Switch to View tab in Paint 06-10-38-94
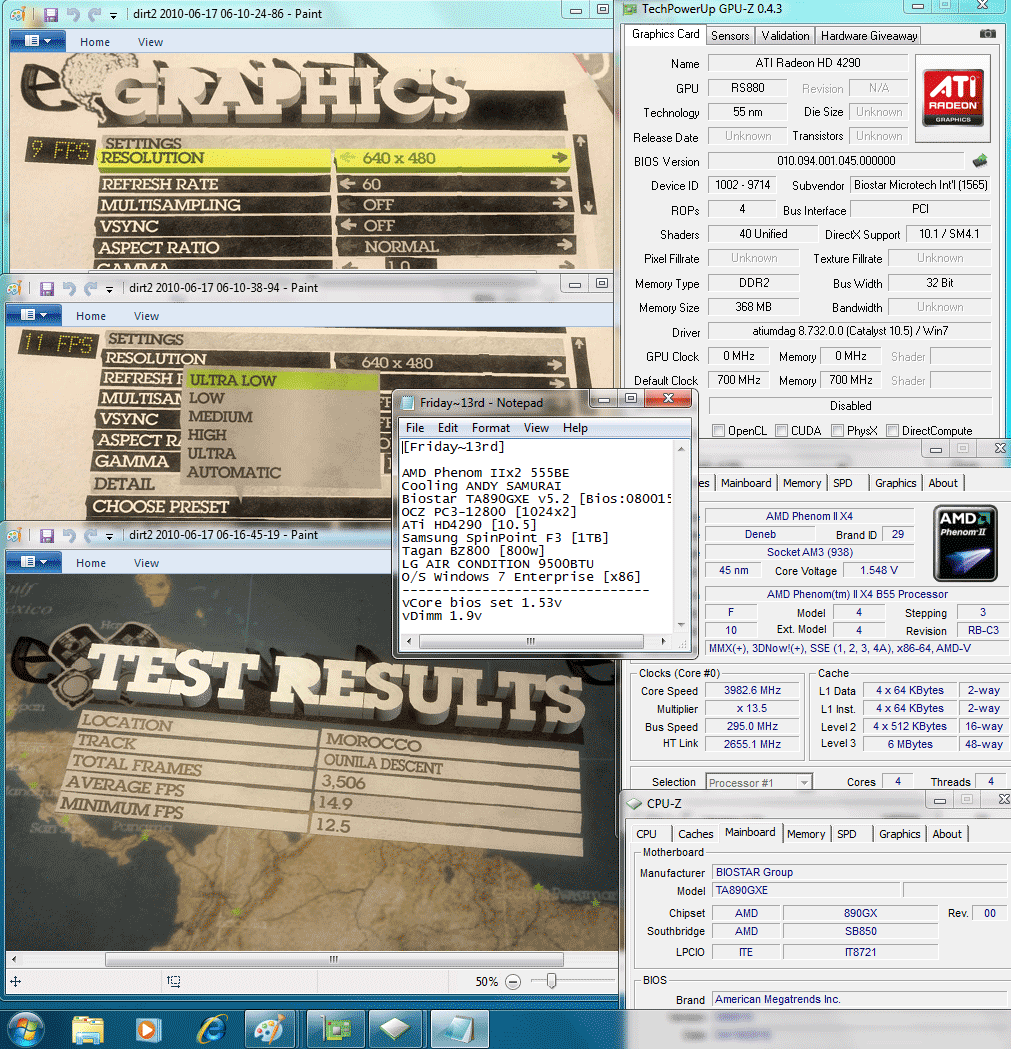 click(x=146, y=316)
